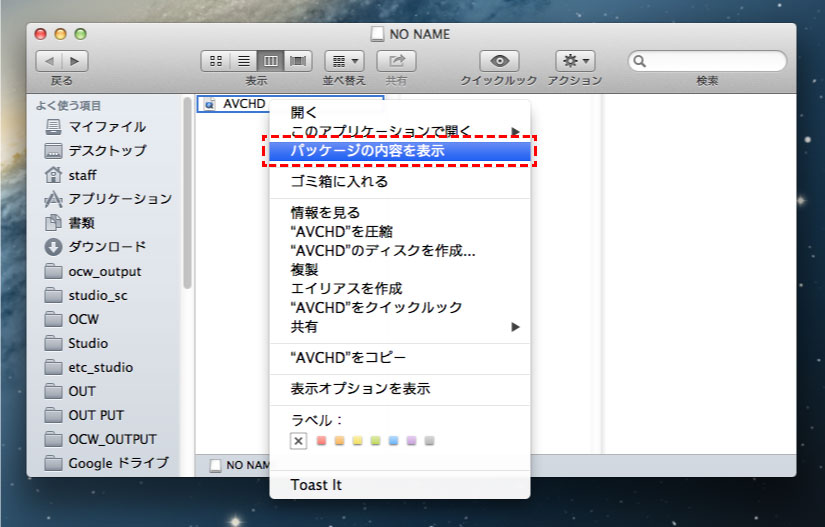Viewport: 825px width, 527px height.
Task: Open the アクション gear dropdown
Action: coord(575,61)
